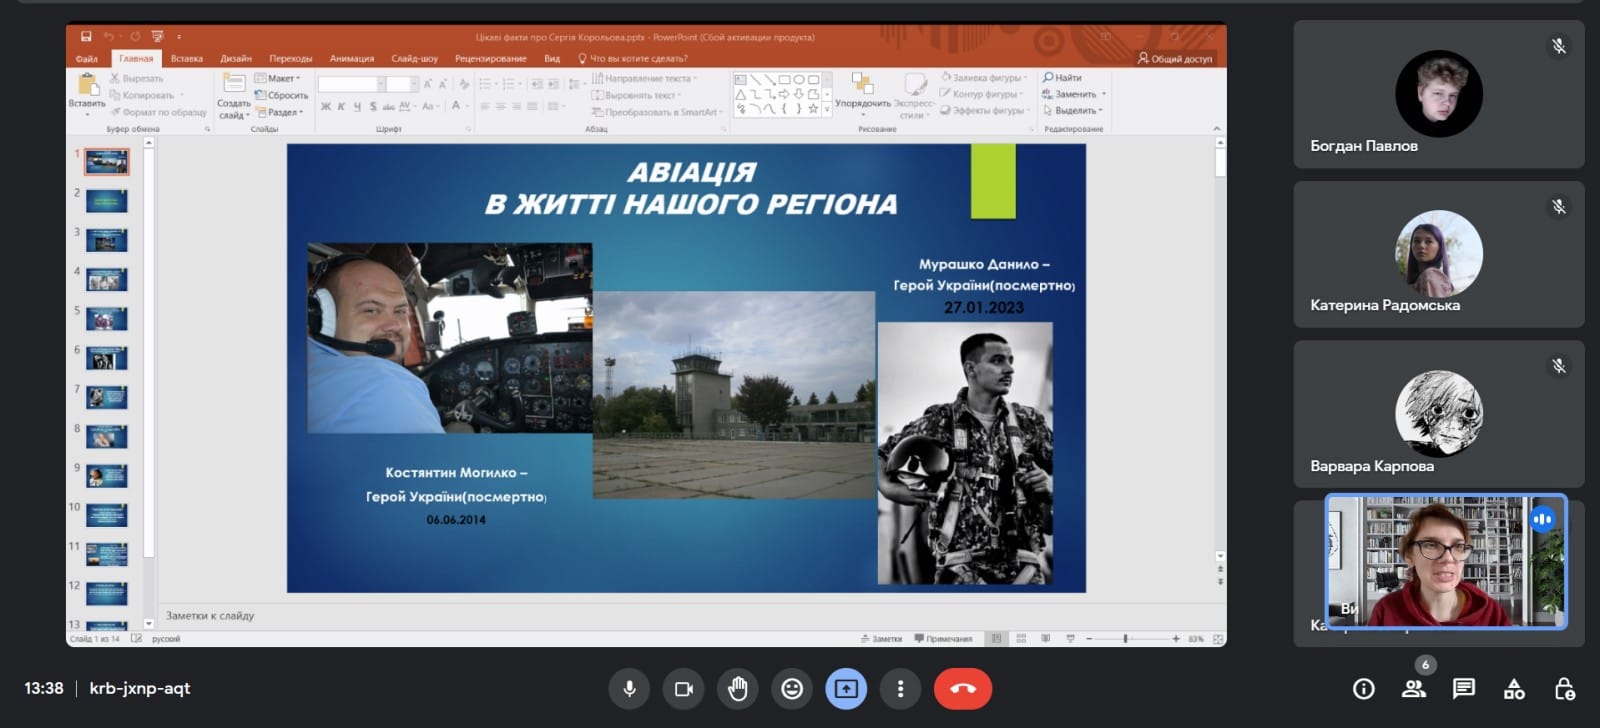The width and height of the screenshot is (1600, 728).
Task: Open the chat panel
Action: click(1464, 689)
